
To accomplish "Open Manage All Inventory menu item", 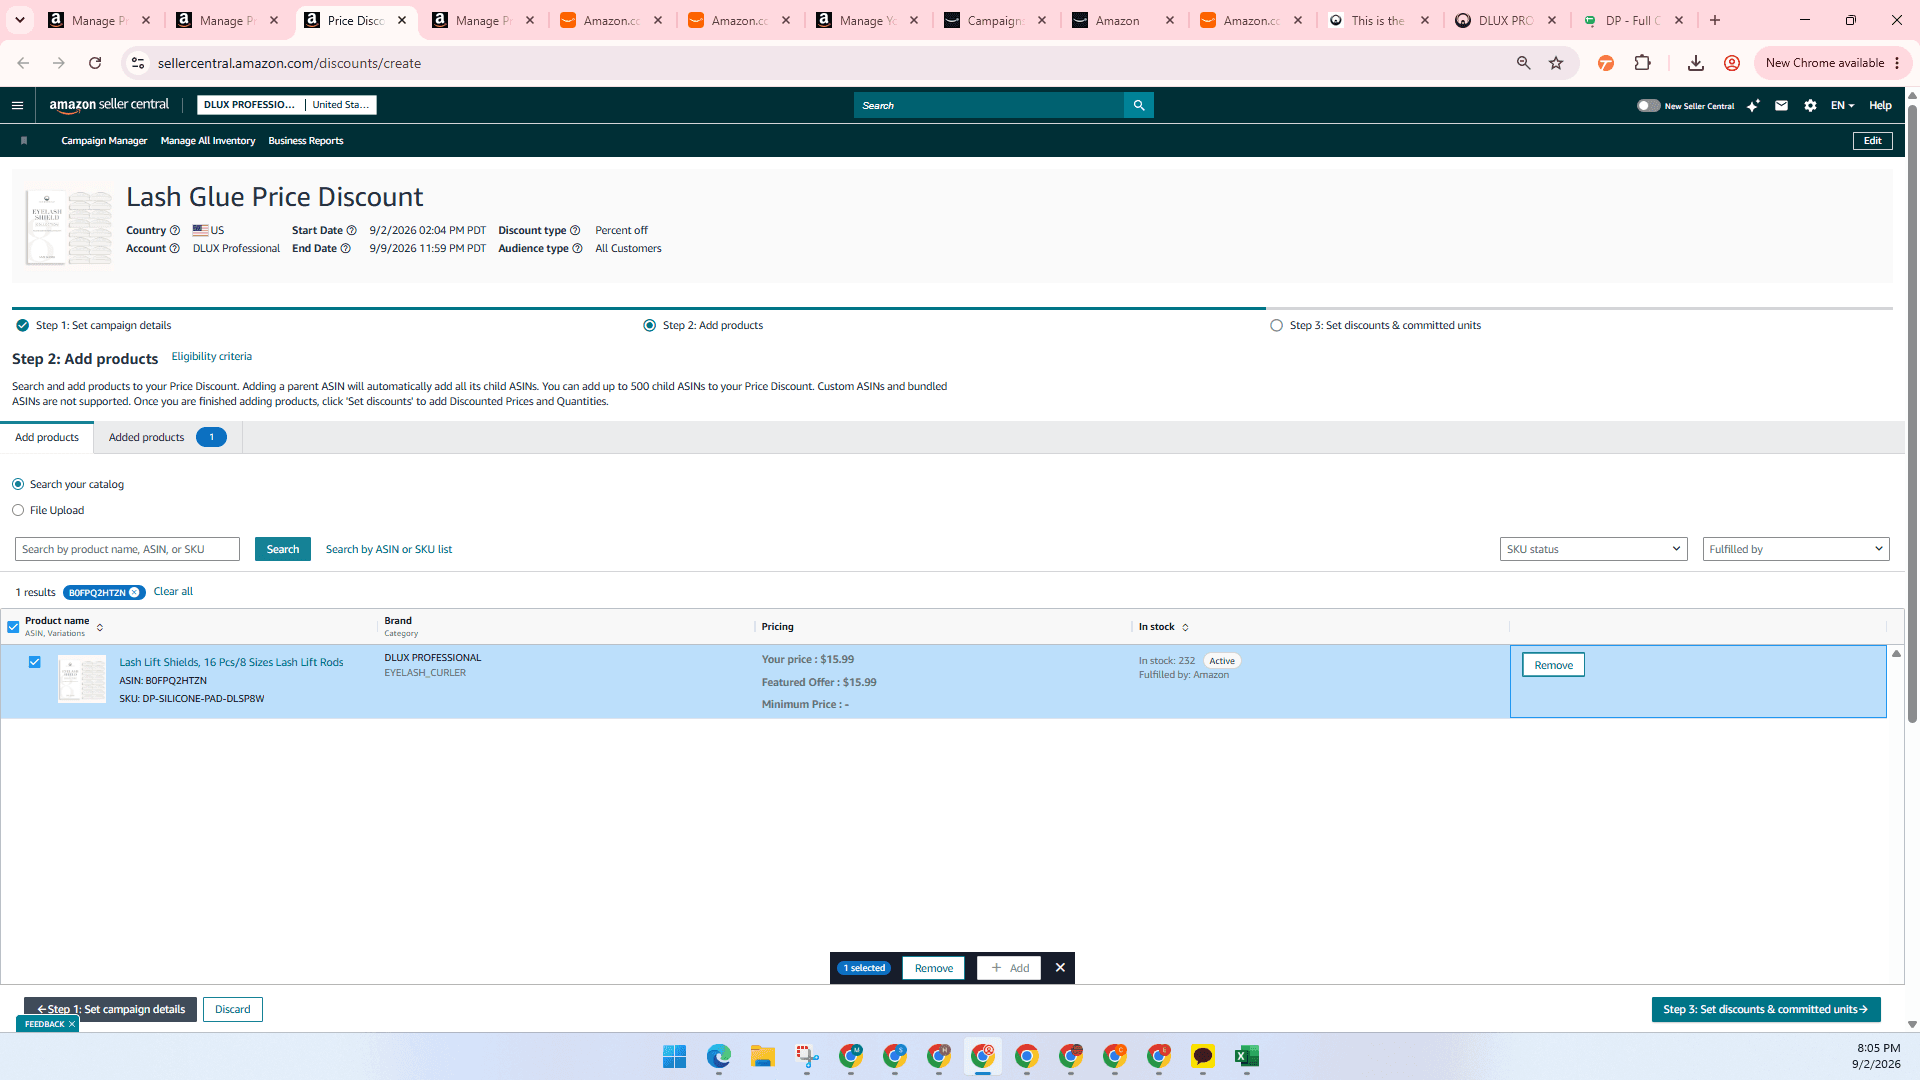I will click(x=208, y=141).
